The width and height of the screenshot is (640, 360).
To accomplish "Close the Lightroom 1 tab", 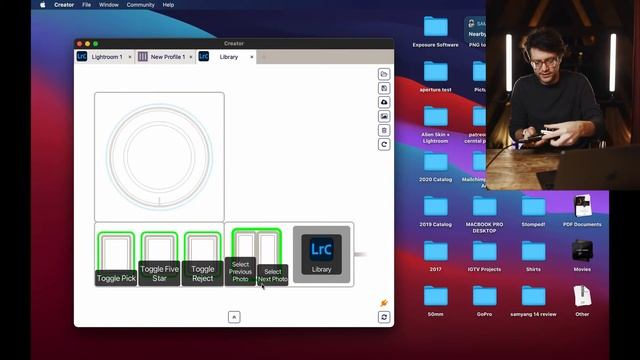I will (x=130, y=57).
